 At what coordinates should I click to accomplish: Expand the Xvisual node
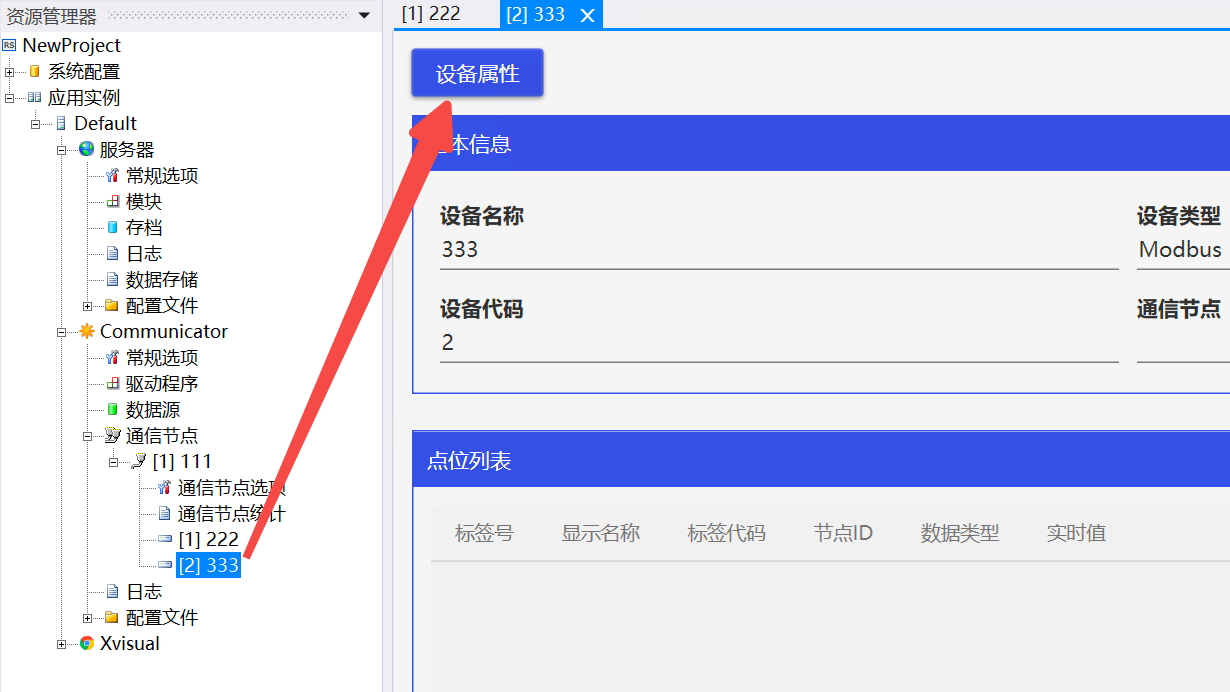pos(62,644)
